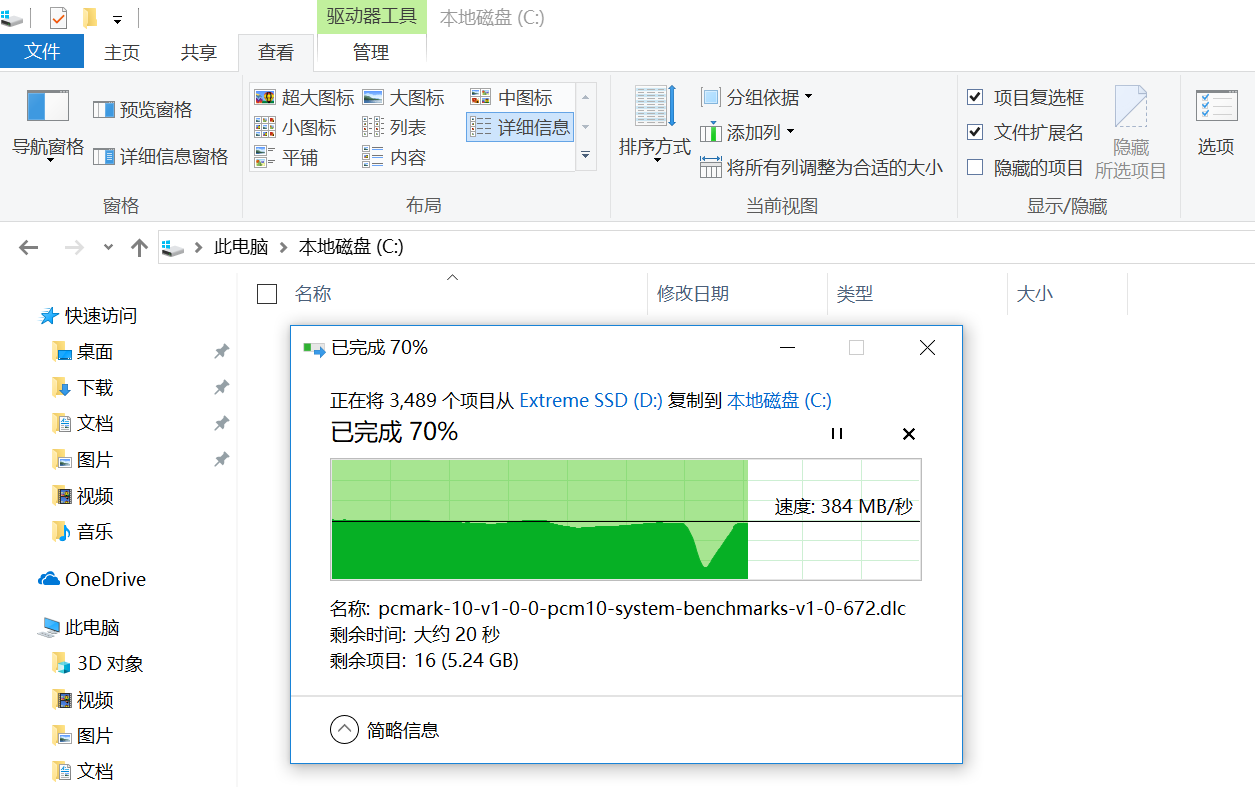Open 音乐 in quick access

(x=83, y=531)
